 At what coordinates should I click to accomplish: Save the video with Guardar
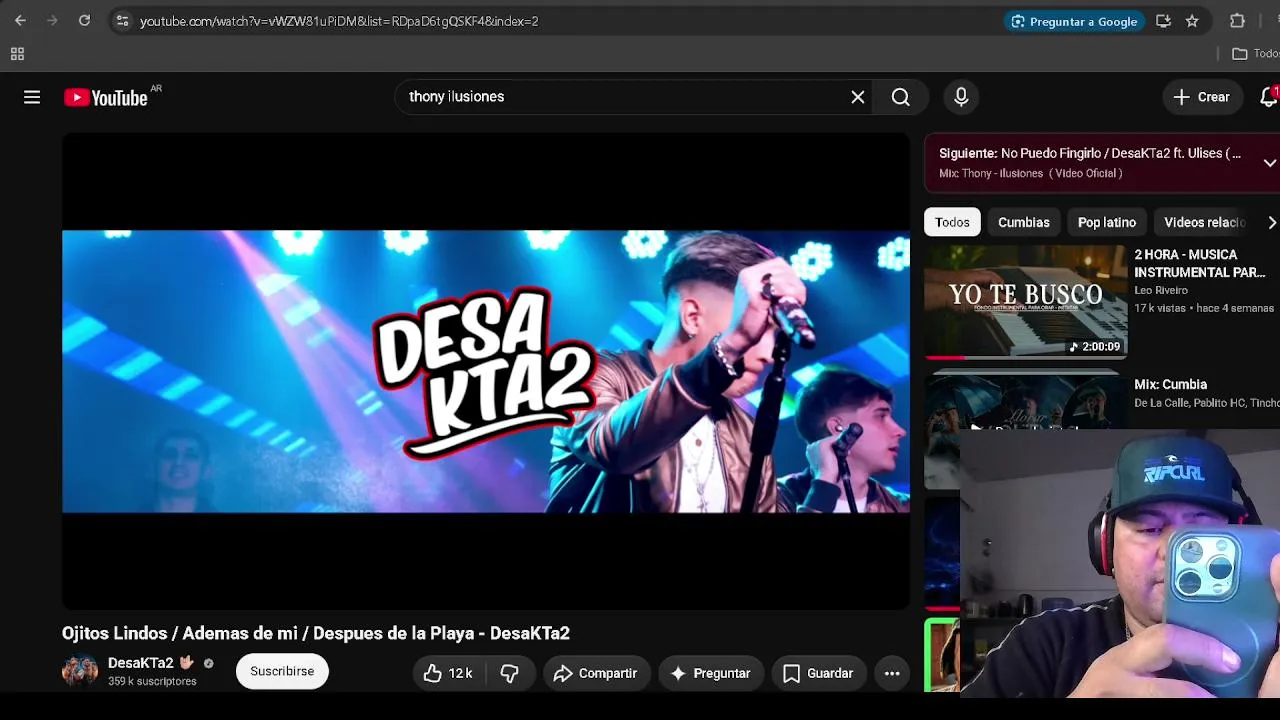click(x=818, y=673)
